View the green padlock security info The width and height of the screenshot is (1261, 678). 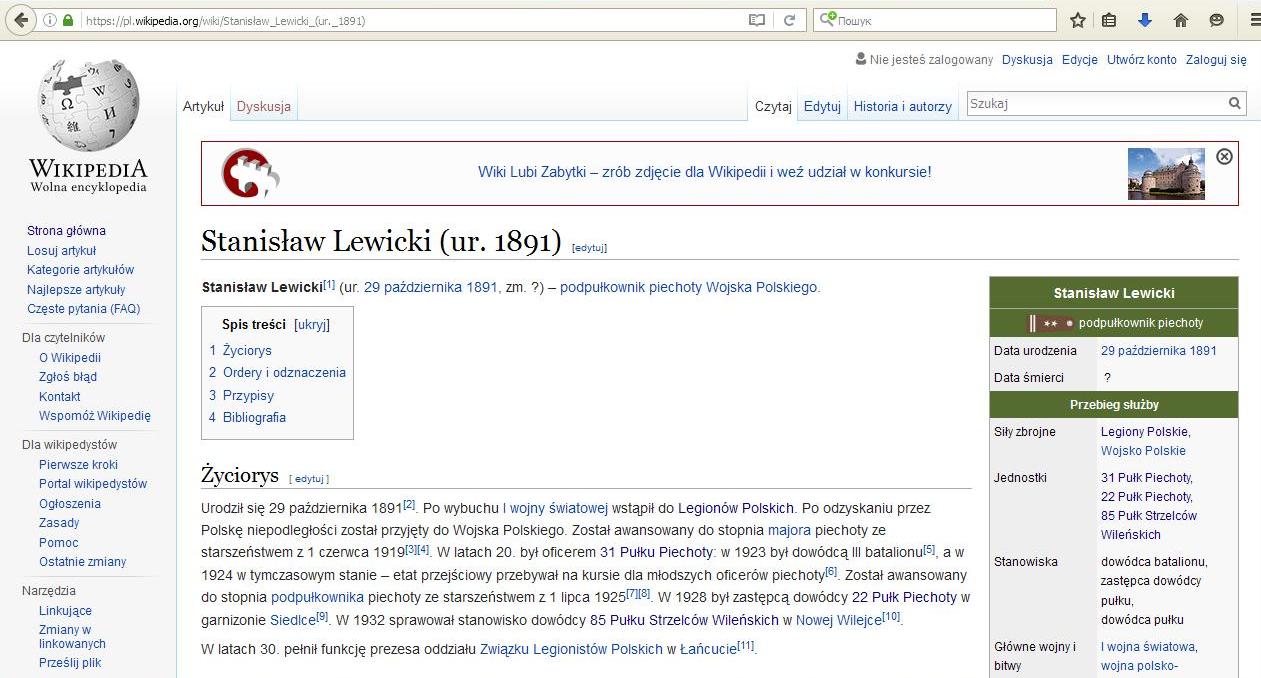point(68,20)
